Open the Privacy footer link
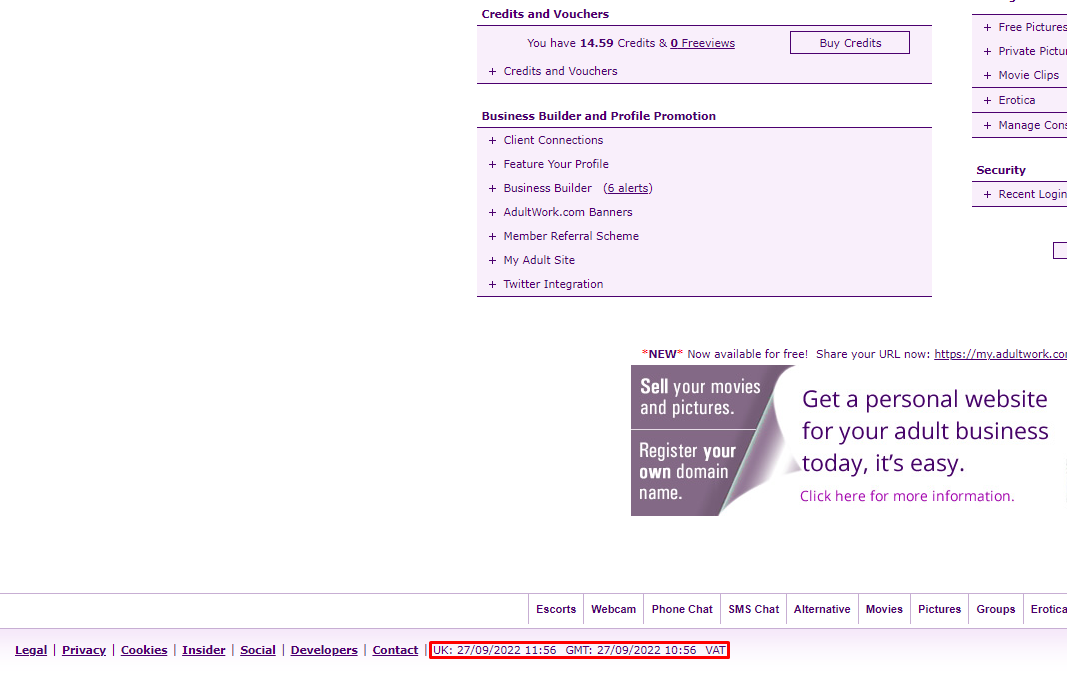 click(84, 650)
